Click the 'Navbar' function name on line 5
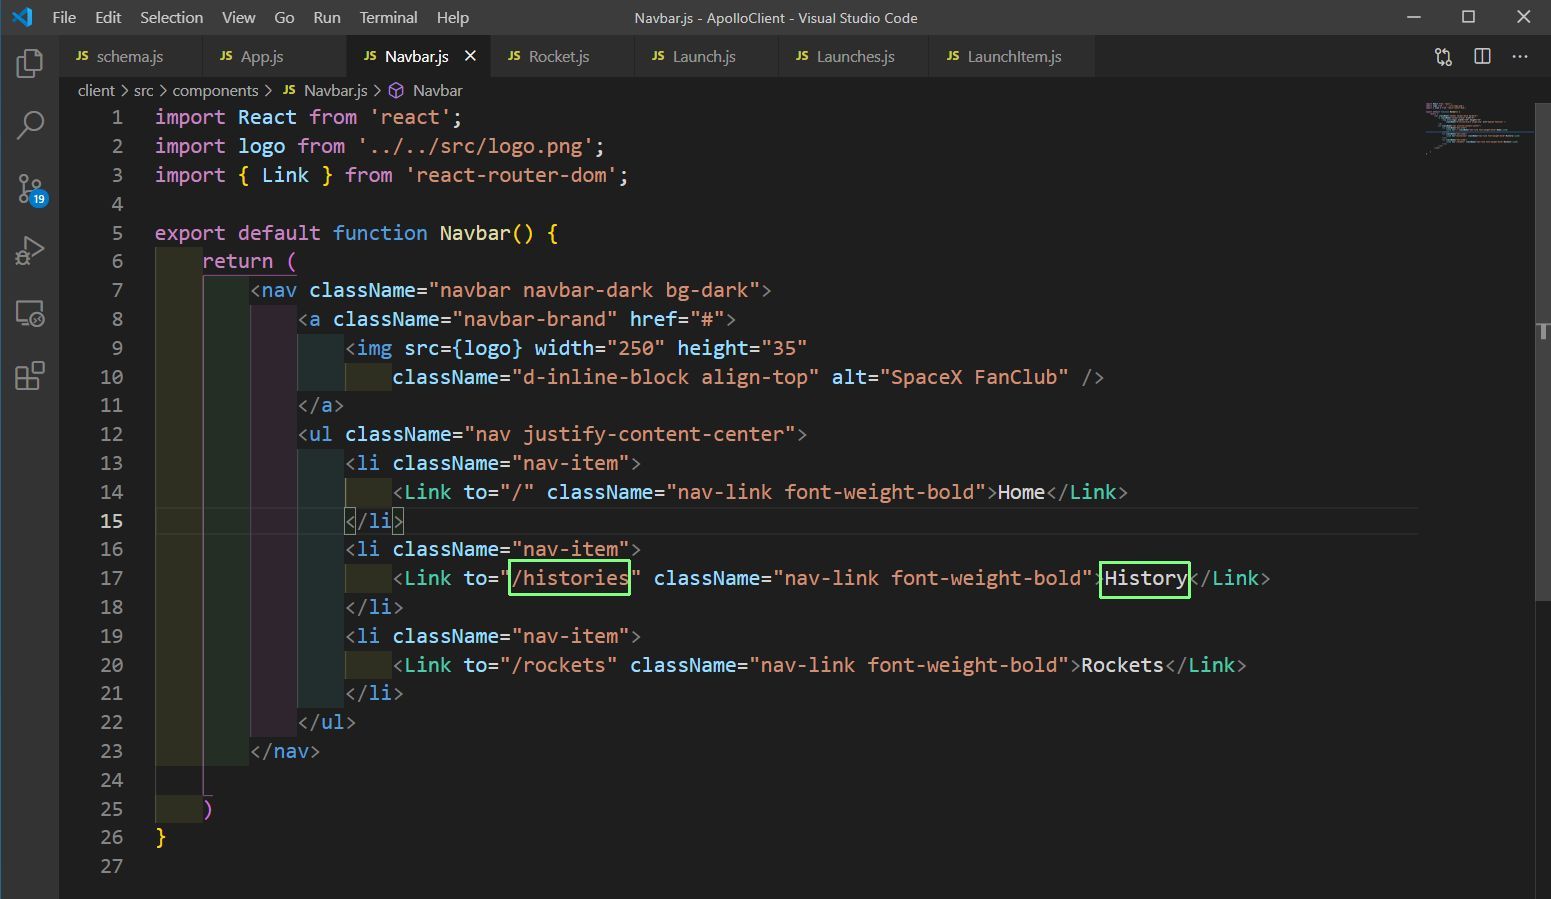The image size is (1551, 899). (475, 233)
